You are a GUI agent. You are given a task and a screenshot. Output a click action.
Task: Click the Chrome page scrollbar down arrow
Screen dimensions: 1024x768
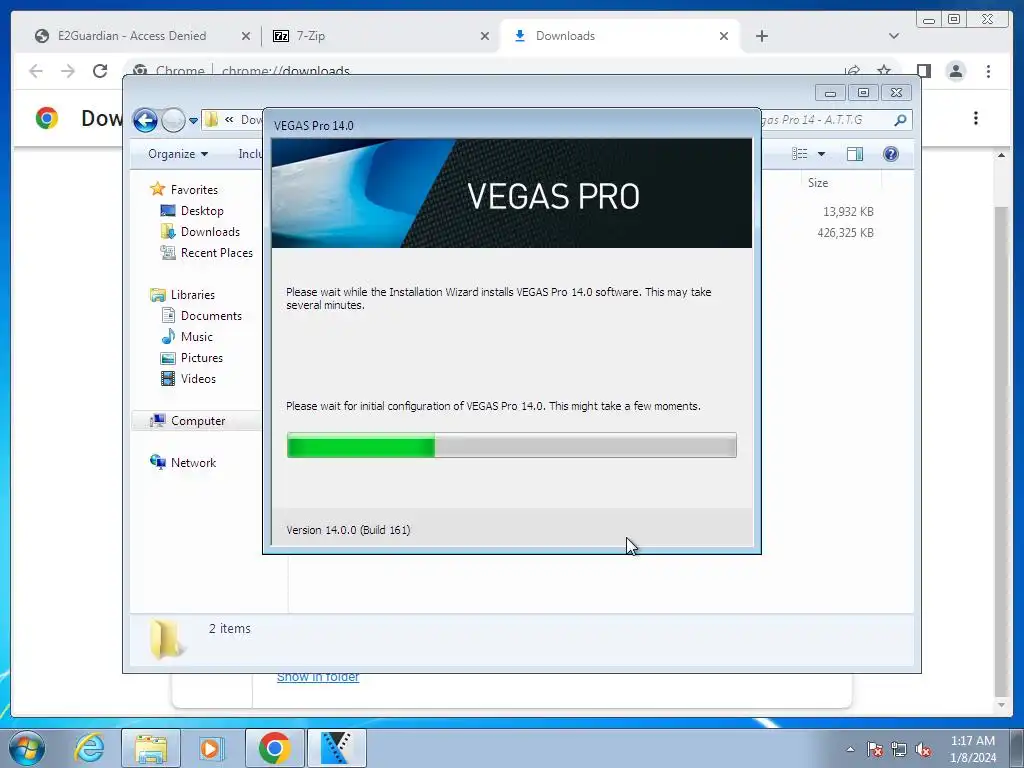pos(1002,705)
